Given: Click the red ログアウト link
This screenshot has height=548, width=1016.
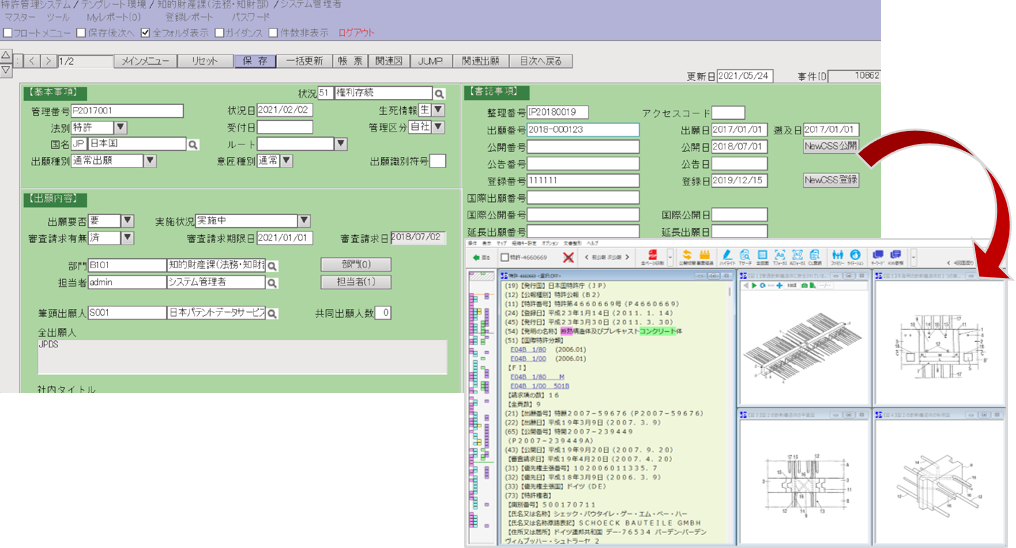Looking at the screenshot, I should point(356,32).
